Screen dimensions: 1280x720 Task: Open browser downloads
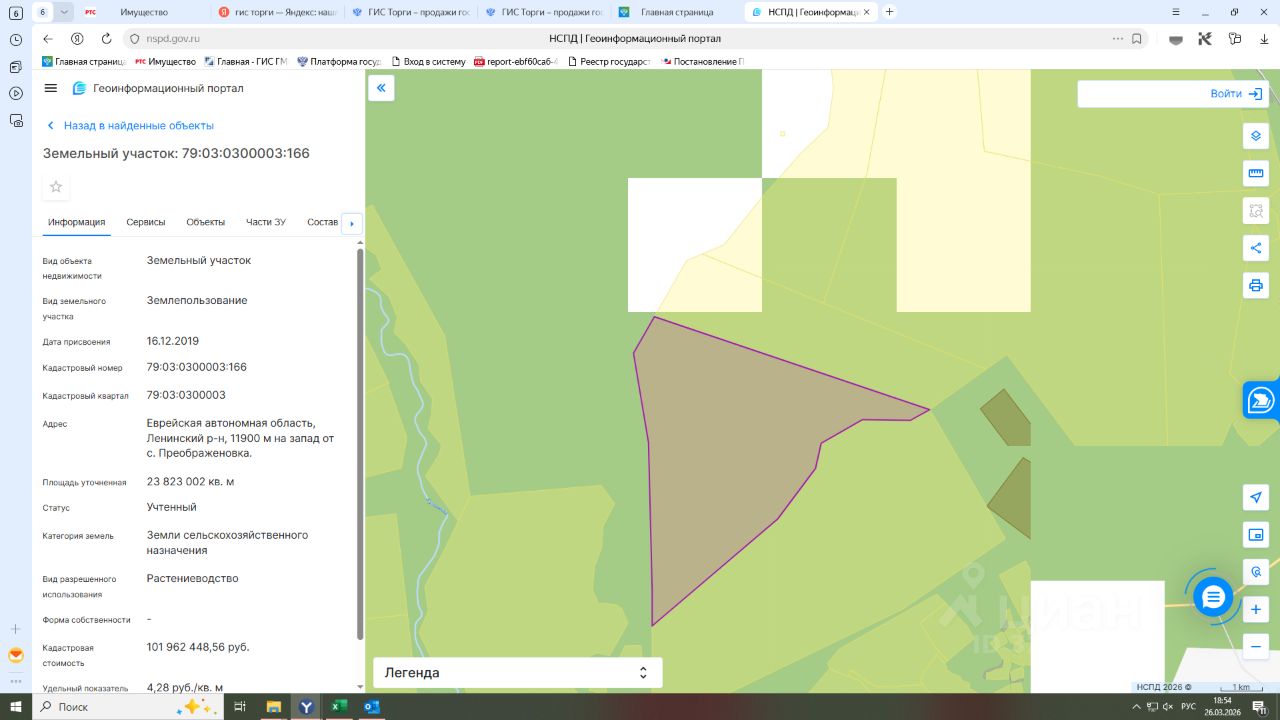click(x=1265, y=39)
